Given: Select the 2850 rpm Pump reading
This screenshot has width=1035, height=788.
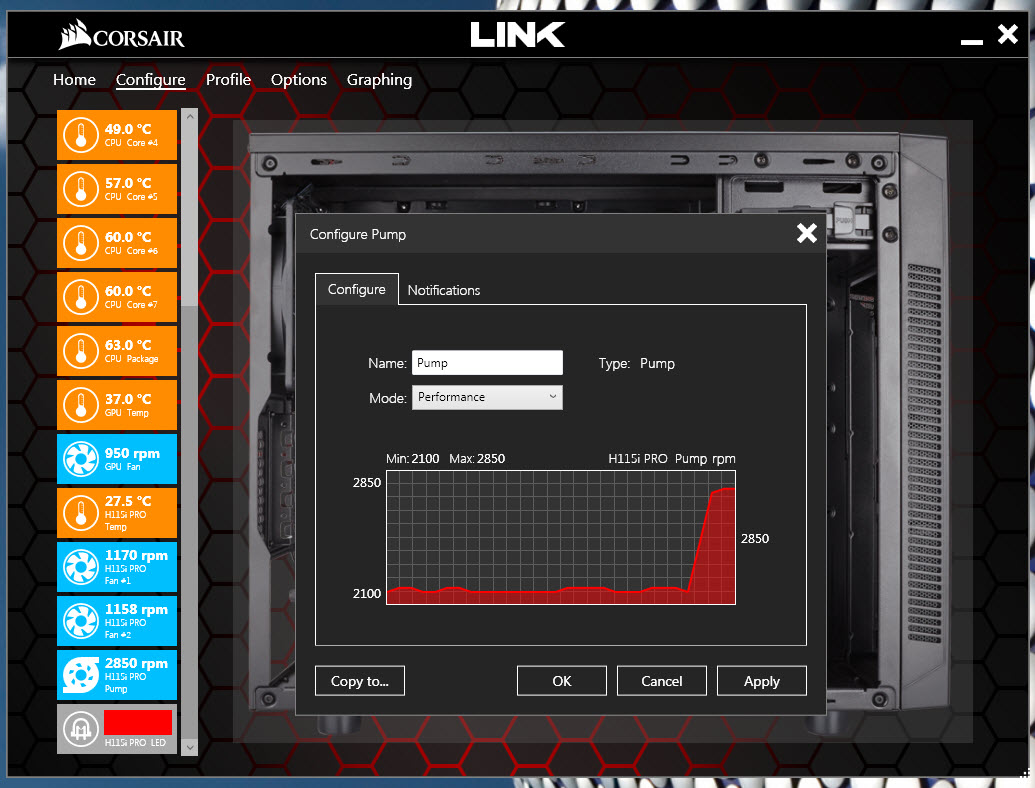Looking at the screenshot, I should pyautogui.click(x=117, y=675).
